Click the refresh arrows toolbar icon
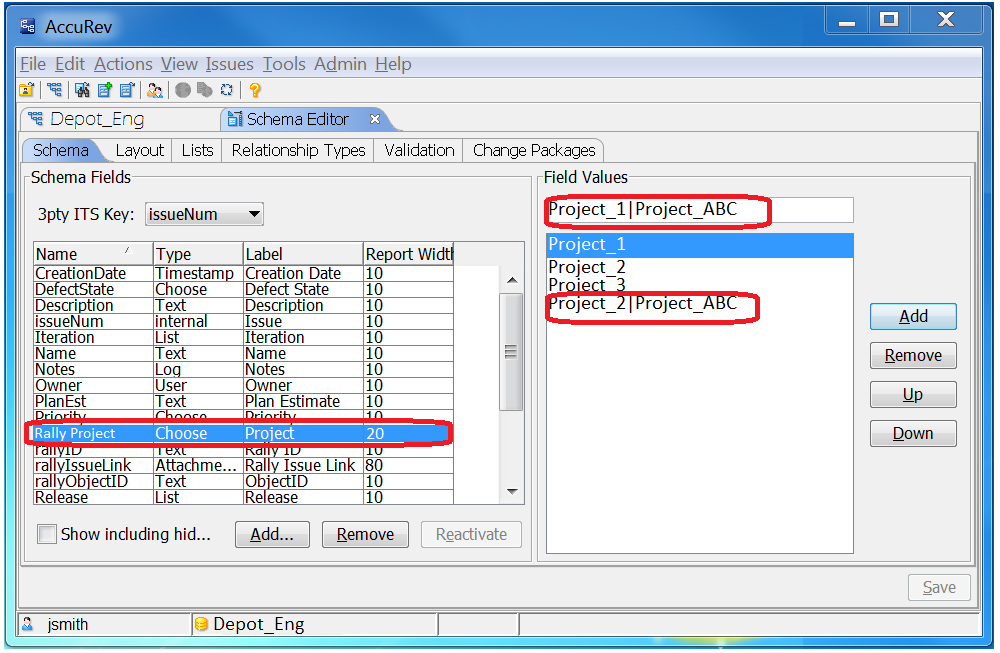Screen dimensions: 1000x653 [228, 90]
